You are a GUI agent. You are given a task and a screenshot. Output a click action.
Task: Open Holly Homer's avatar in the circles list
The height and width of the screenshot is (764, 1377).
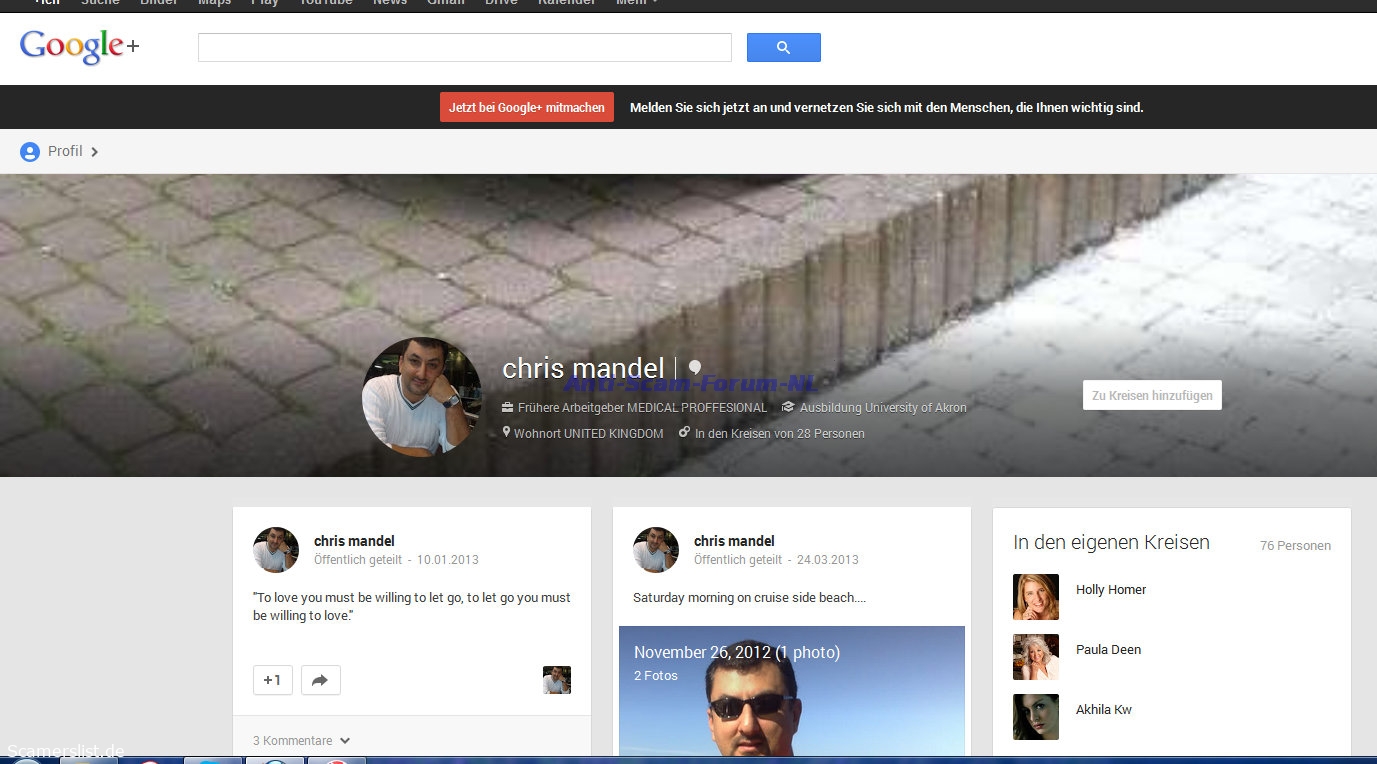[1035, 597]
